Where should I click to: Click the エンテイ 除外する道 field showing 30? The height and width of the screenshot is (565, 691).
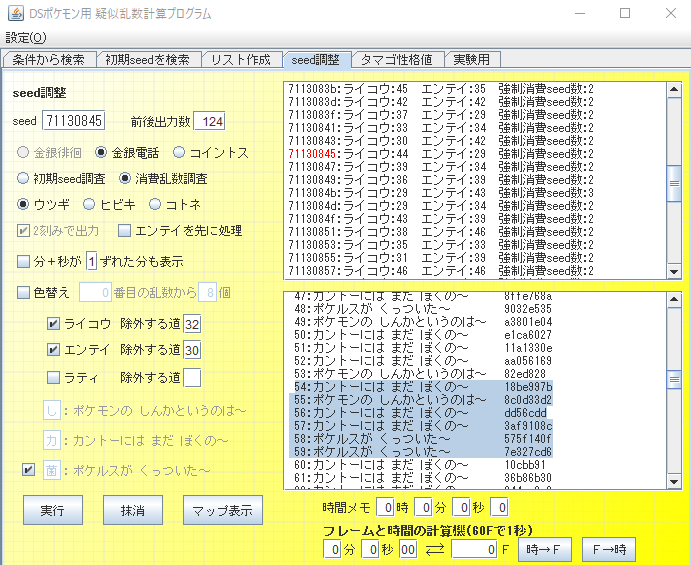192,350
